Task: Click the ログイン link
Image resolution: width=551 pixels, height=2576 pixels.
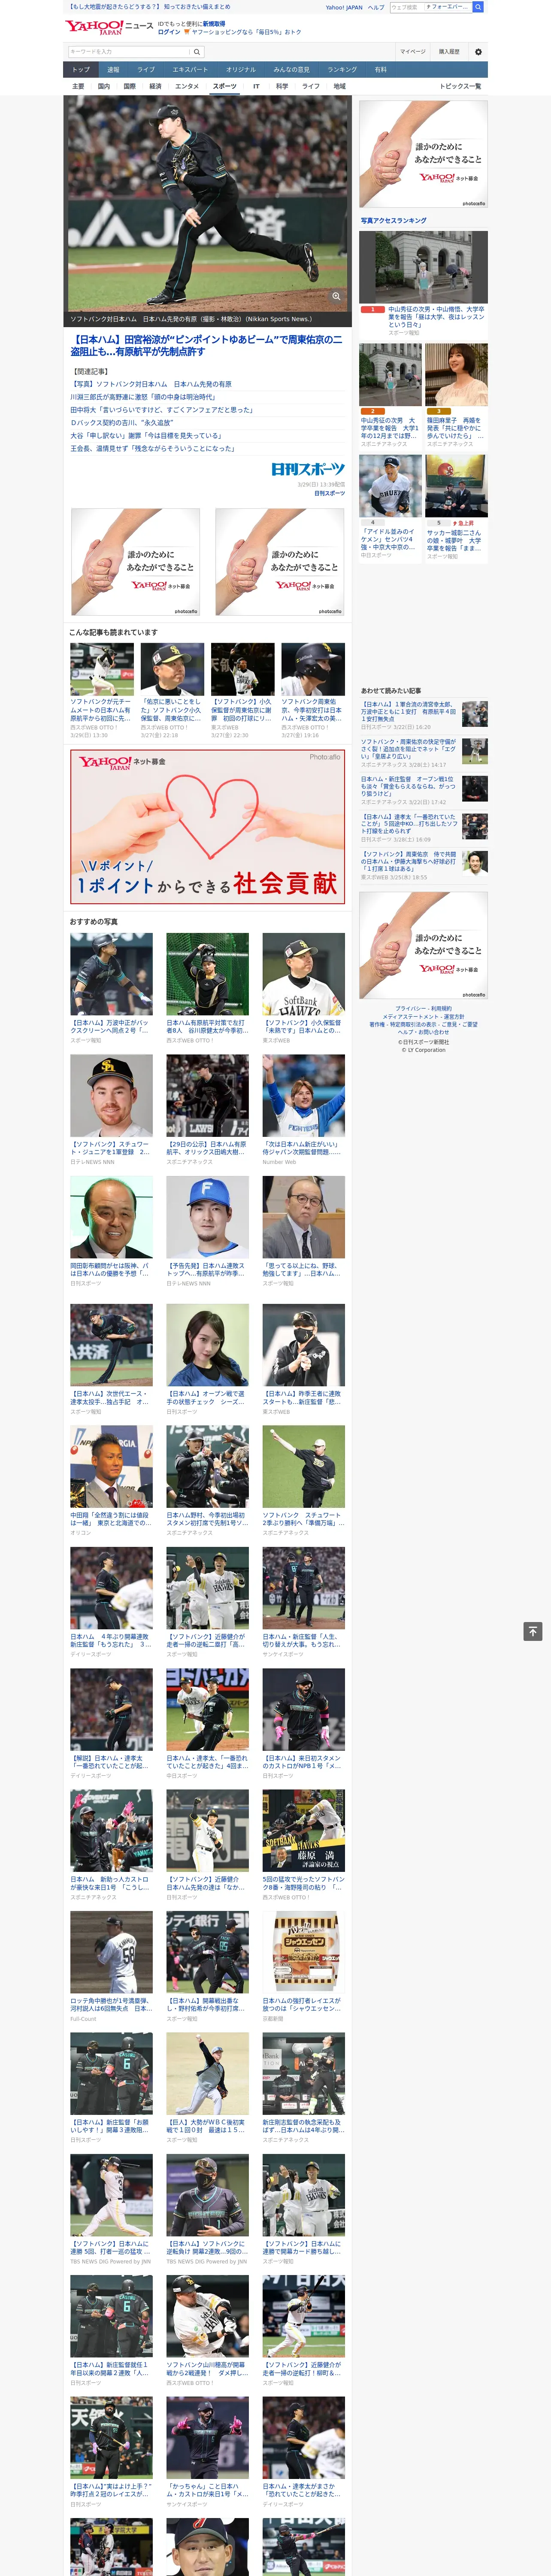Action: (169, 32)
